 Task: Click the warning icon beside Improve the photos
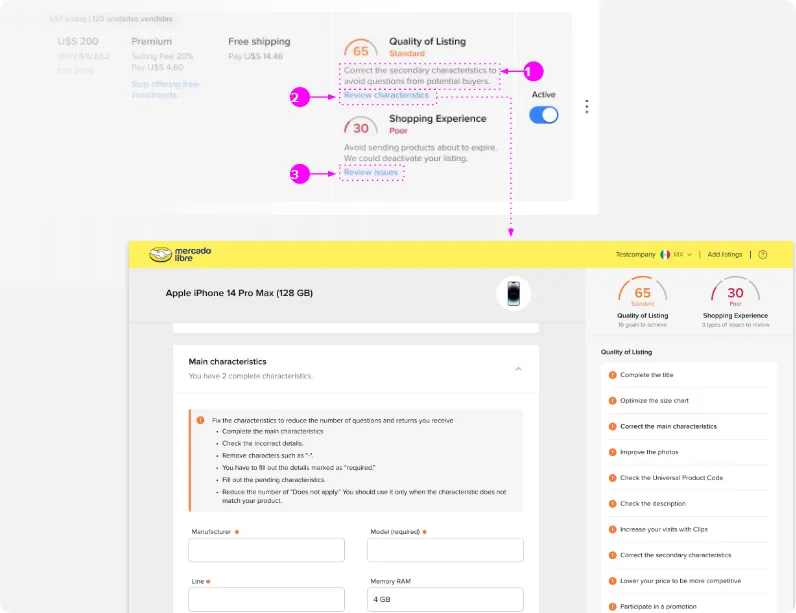coord(612,452)
